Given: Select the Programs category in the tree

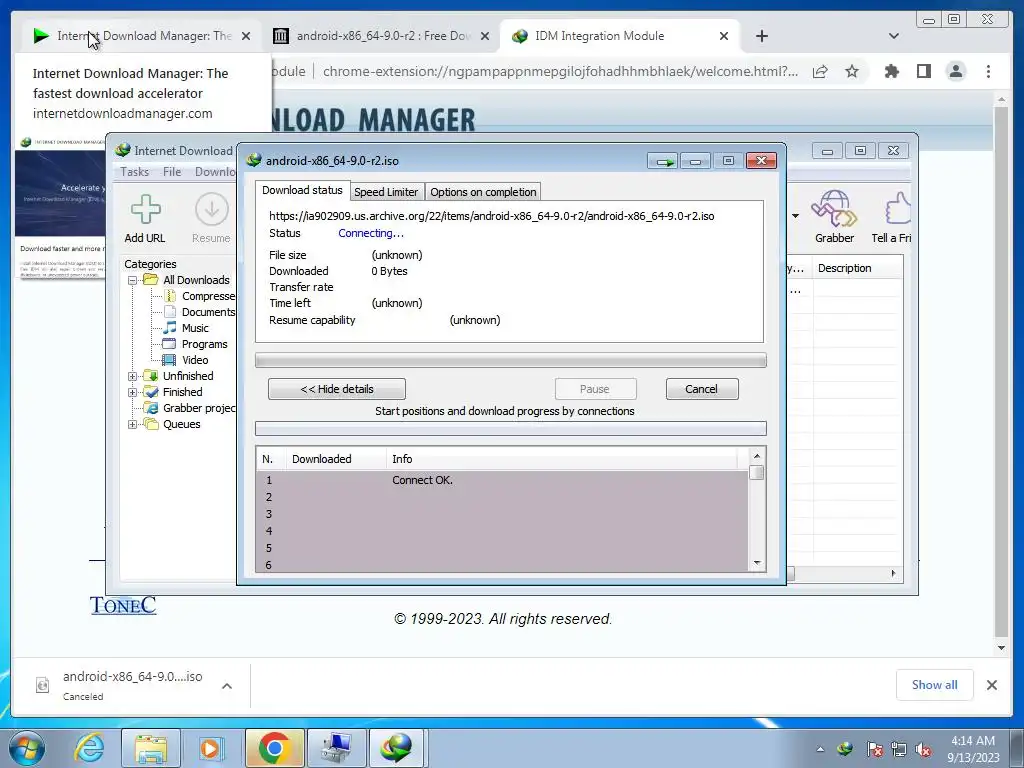Looking at the screenshot, I should (x=204, y=344).
